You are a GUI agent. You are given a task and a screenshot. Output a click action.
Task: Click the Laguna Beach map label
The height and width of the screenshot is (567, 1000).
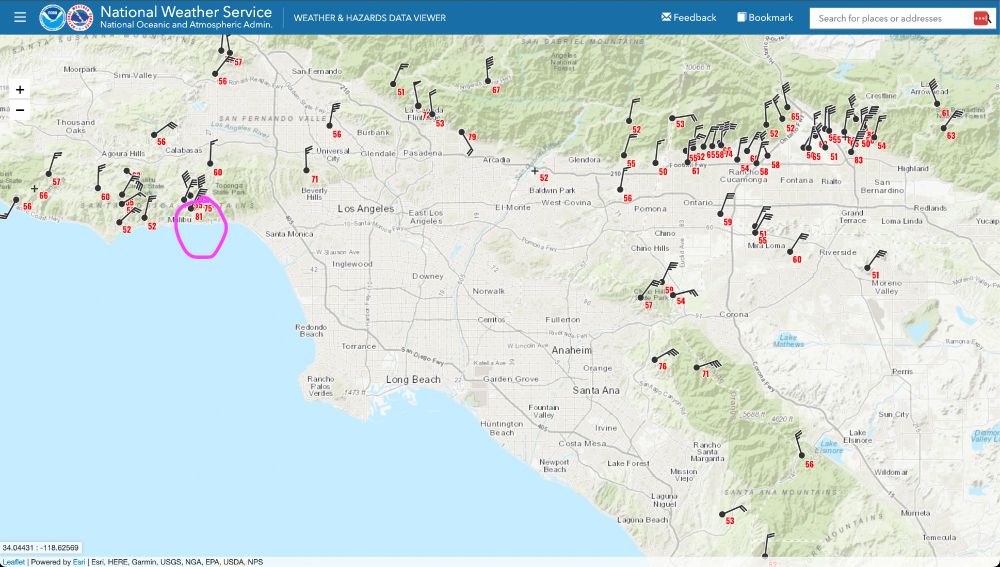pos(642,520)
